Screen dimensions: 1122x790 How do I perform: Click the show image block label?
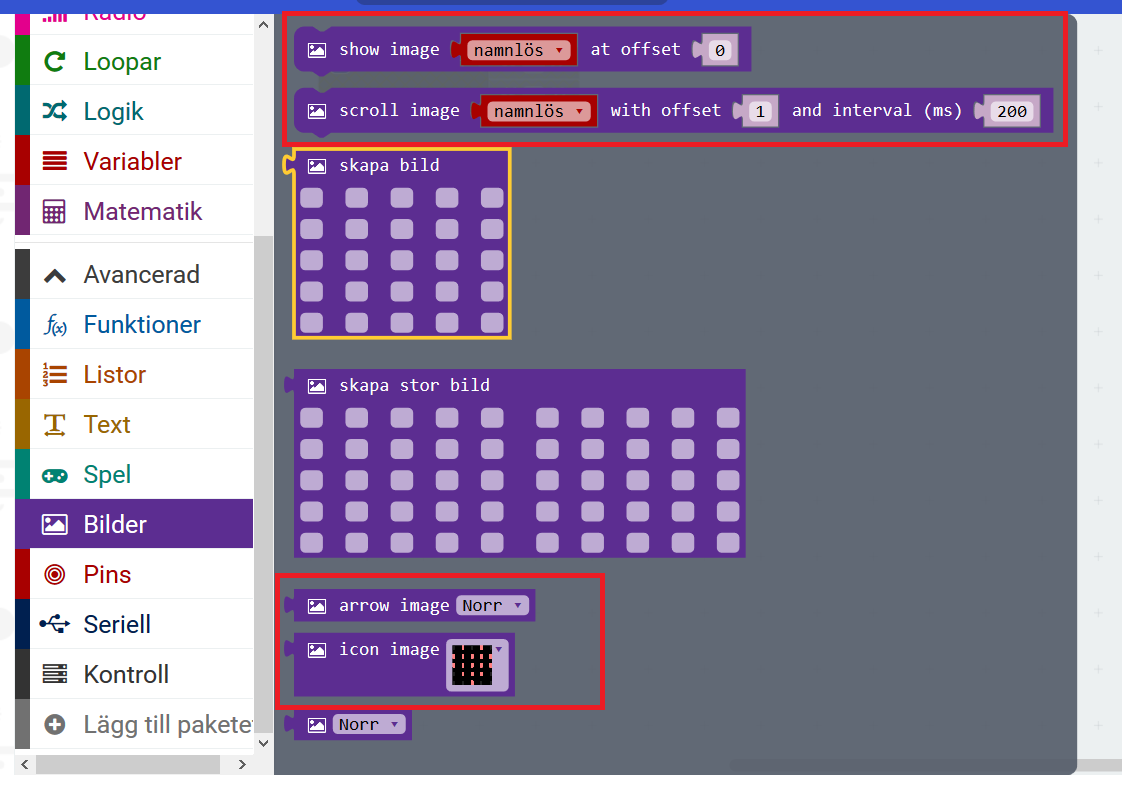pyautogui.click(x=389, y=49)
